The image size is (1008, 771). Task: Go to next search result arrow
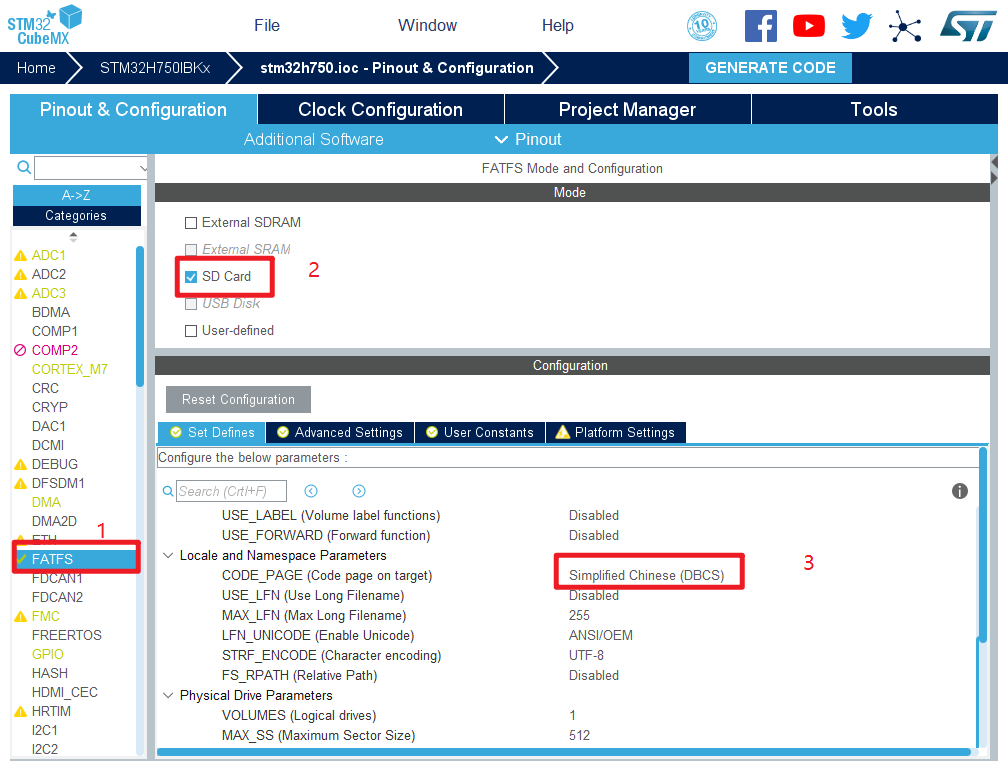coord(359,491)
